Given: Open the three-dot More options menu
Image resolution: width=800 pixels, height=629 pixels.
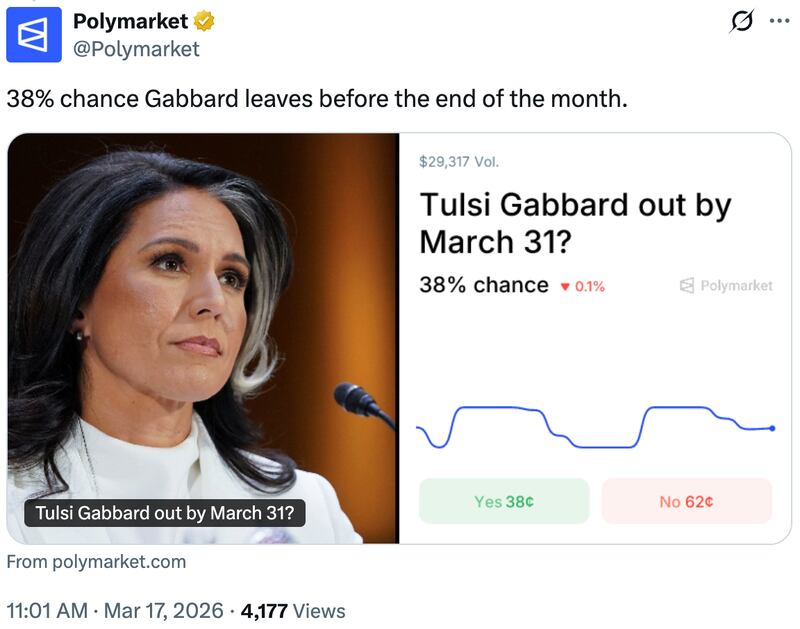Looking at the screenshot, I should point(778,21).
